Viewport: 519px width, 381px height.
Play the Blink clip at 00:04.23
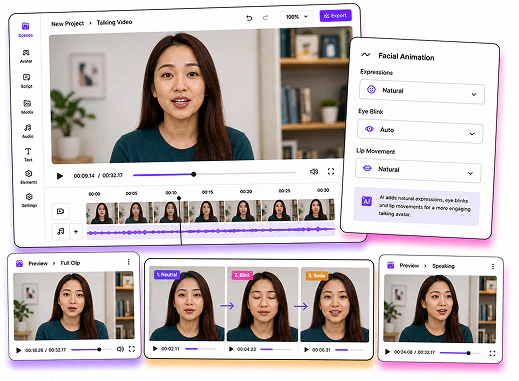[231, 349]
